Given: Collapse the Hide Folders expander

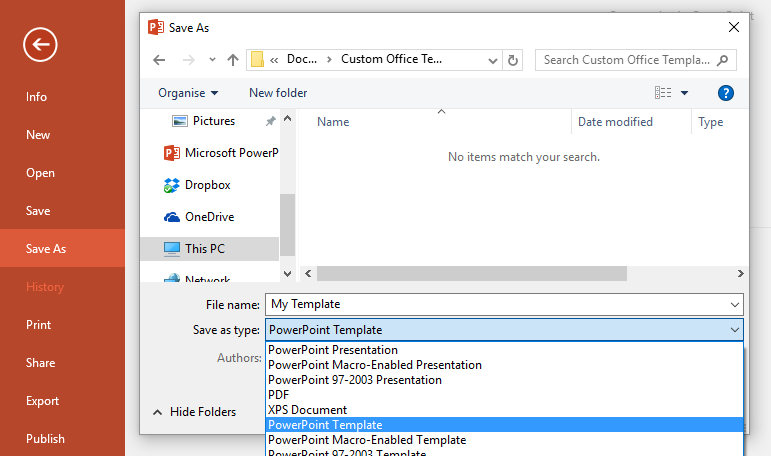Looking at the screenshot, I should pyautogui.click(x=195, y=412).
